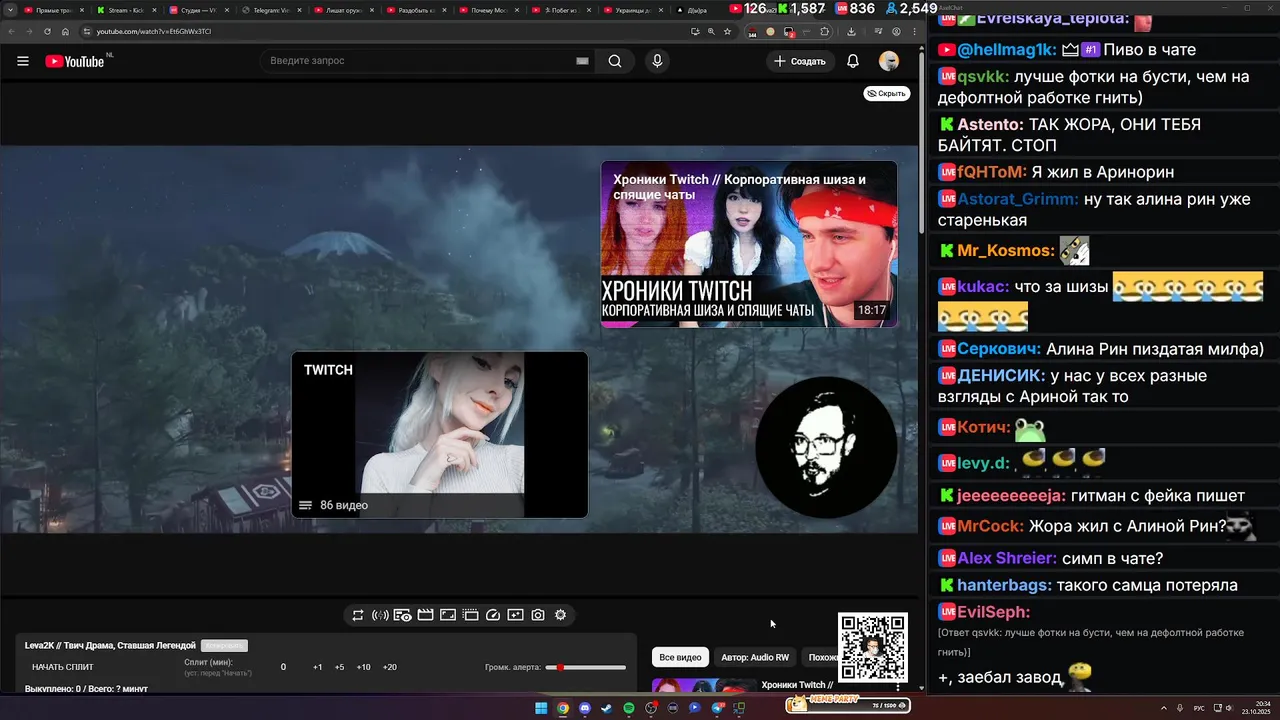Click the pop-up player window icon
Viewport: 1280px width, 720px height.
(x=470, y=615)
